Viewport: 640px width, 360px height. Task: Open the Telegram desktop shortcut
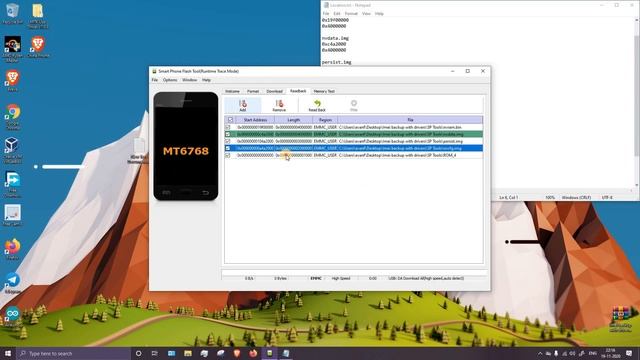pos(12,283)
